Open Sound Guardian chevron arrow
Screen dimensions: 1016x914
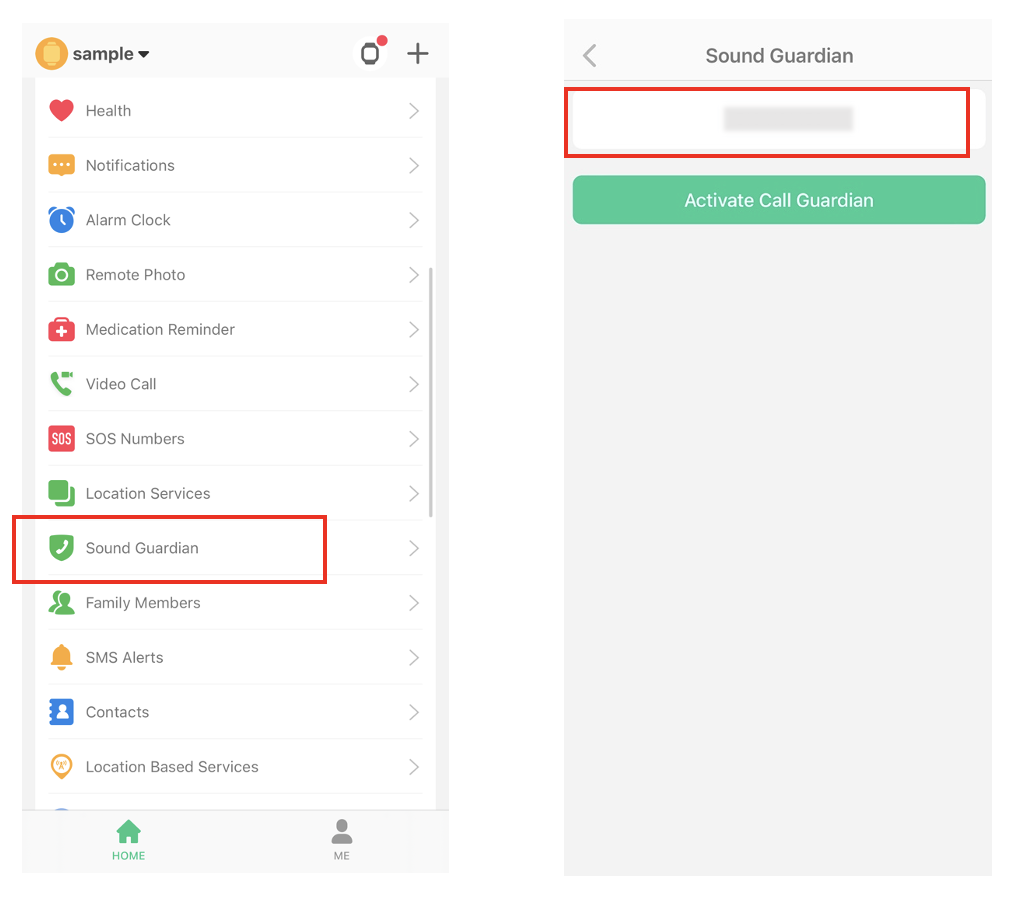point(414,548)
